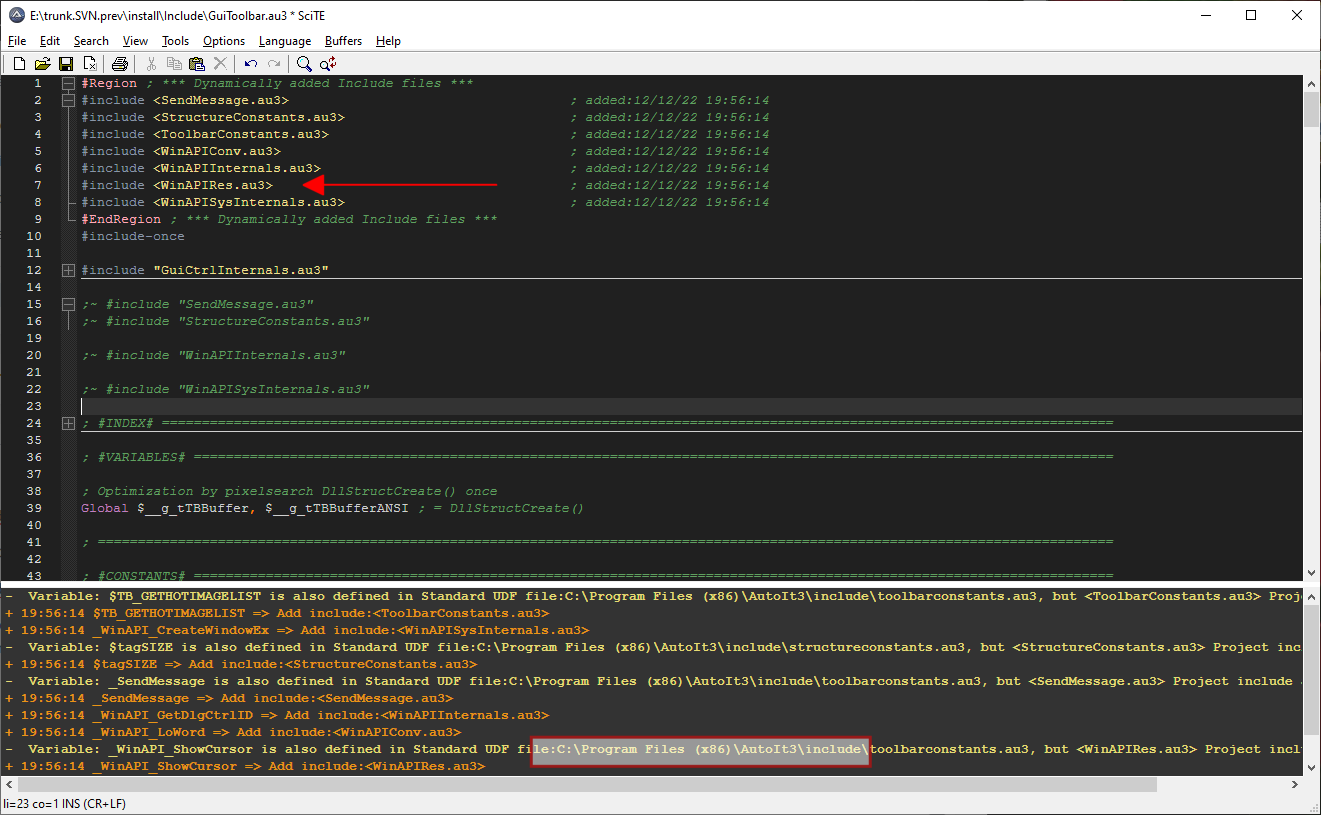Screen dimensions: 1321x815
Task: Click the editor scrollbar down arrow
Action: 1311,571
